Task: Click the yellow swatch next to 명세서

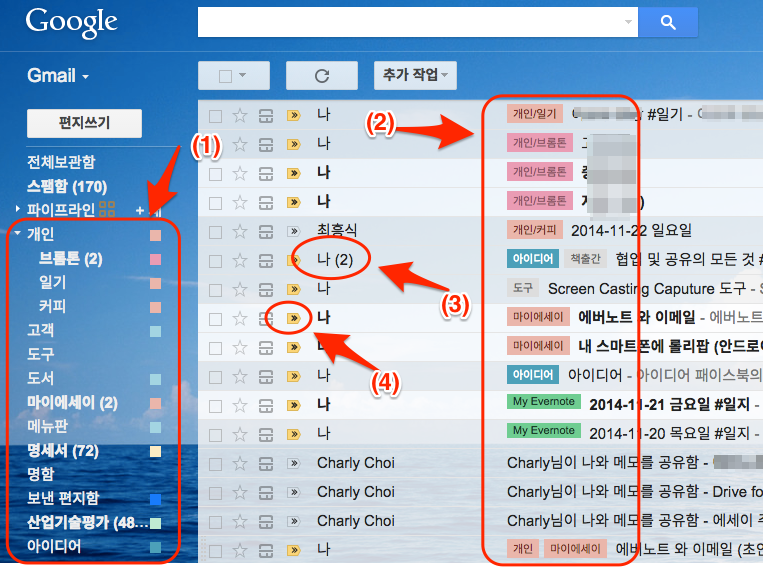Action: (155, 451)
